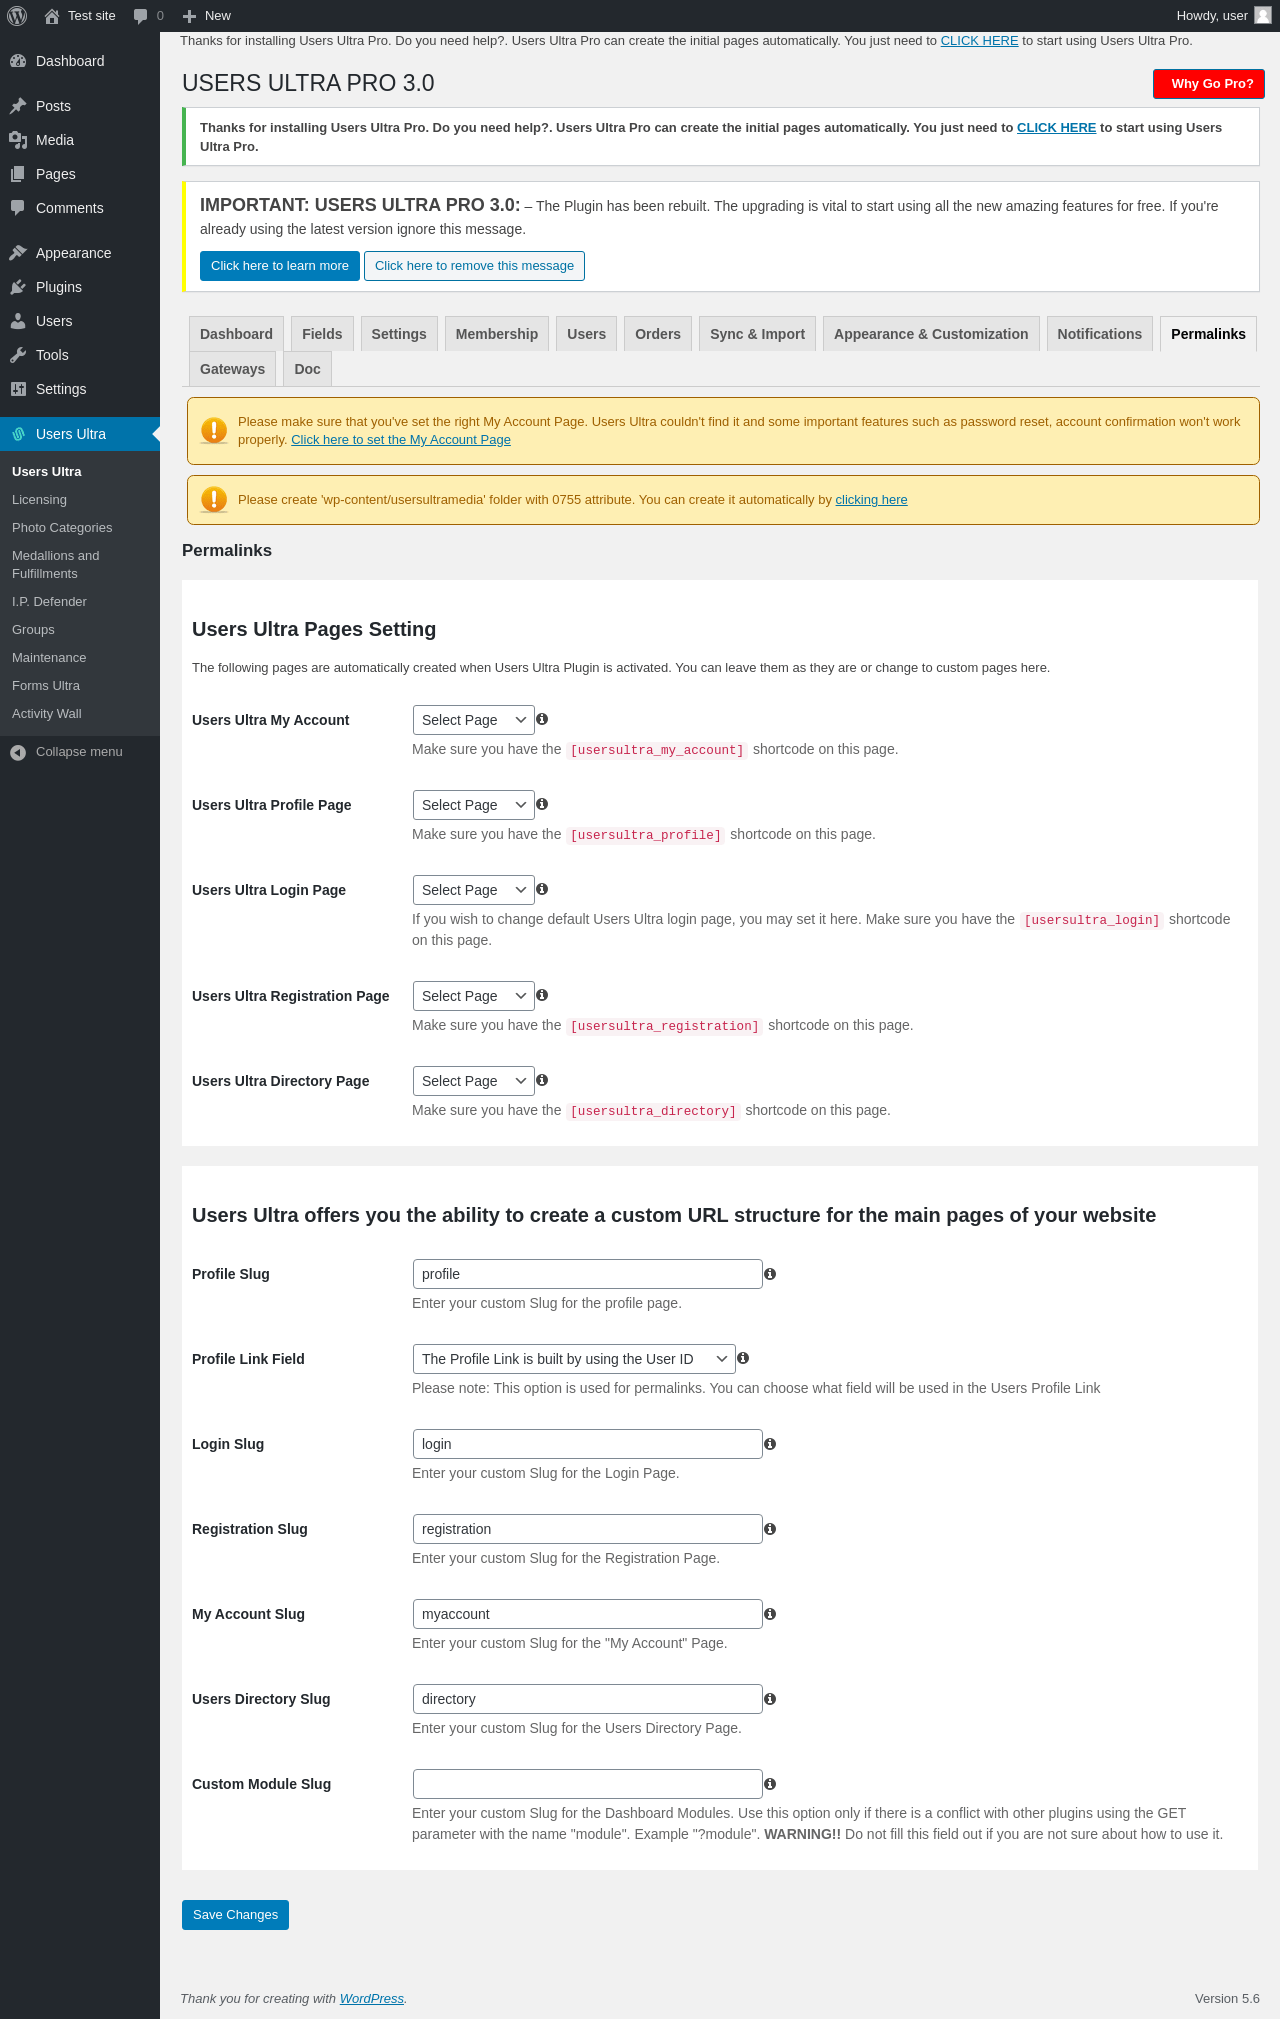Click 'Click here to learn more' button
Image resolution: width=1280 pixels, height=2019 pixels.
(280, 266)
